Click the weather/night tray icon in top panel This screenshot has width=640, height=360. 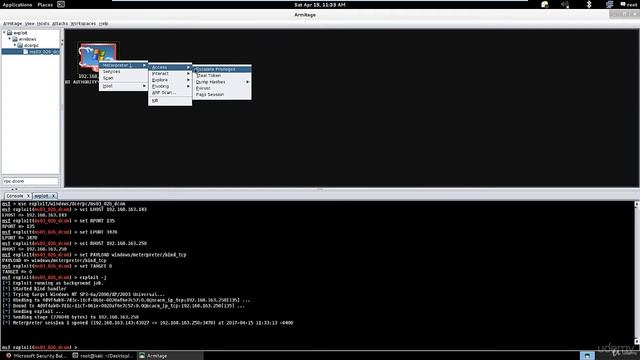tap(544, 4)
